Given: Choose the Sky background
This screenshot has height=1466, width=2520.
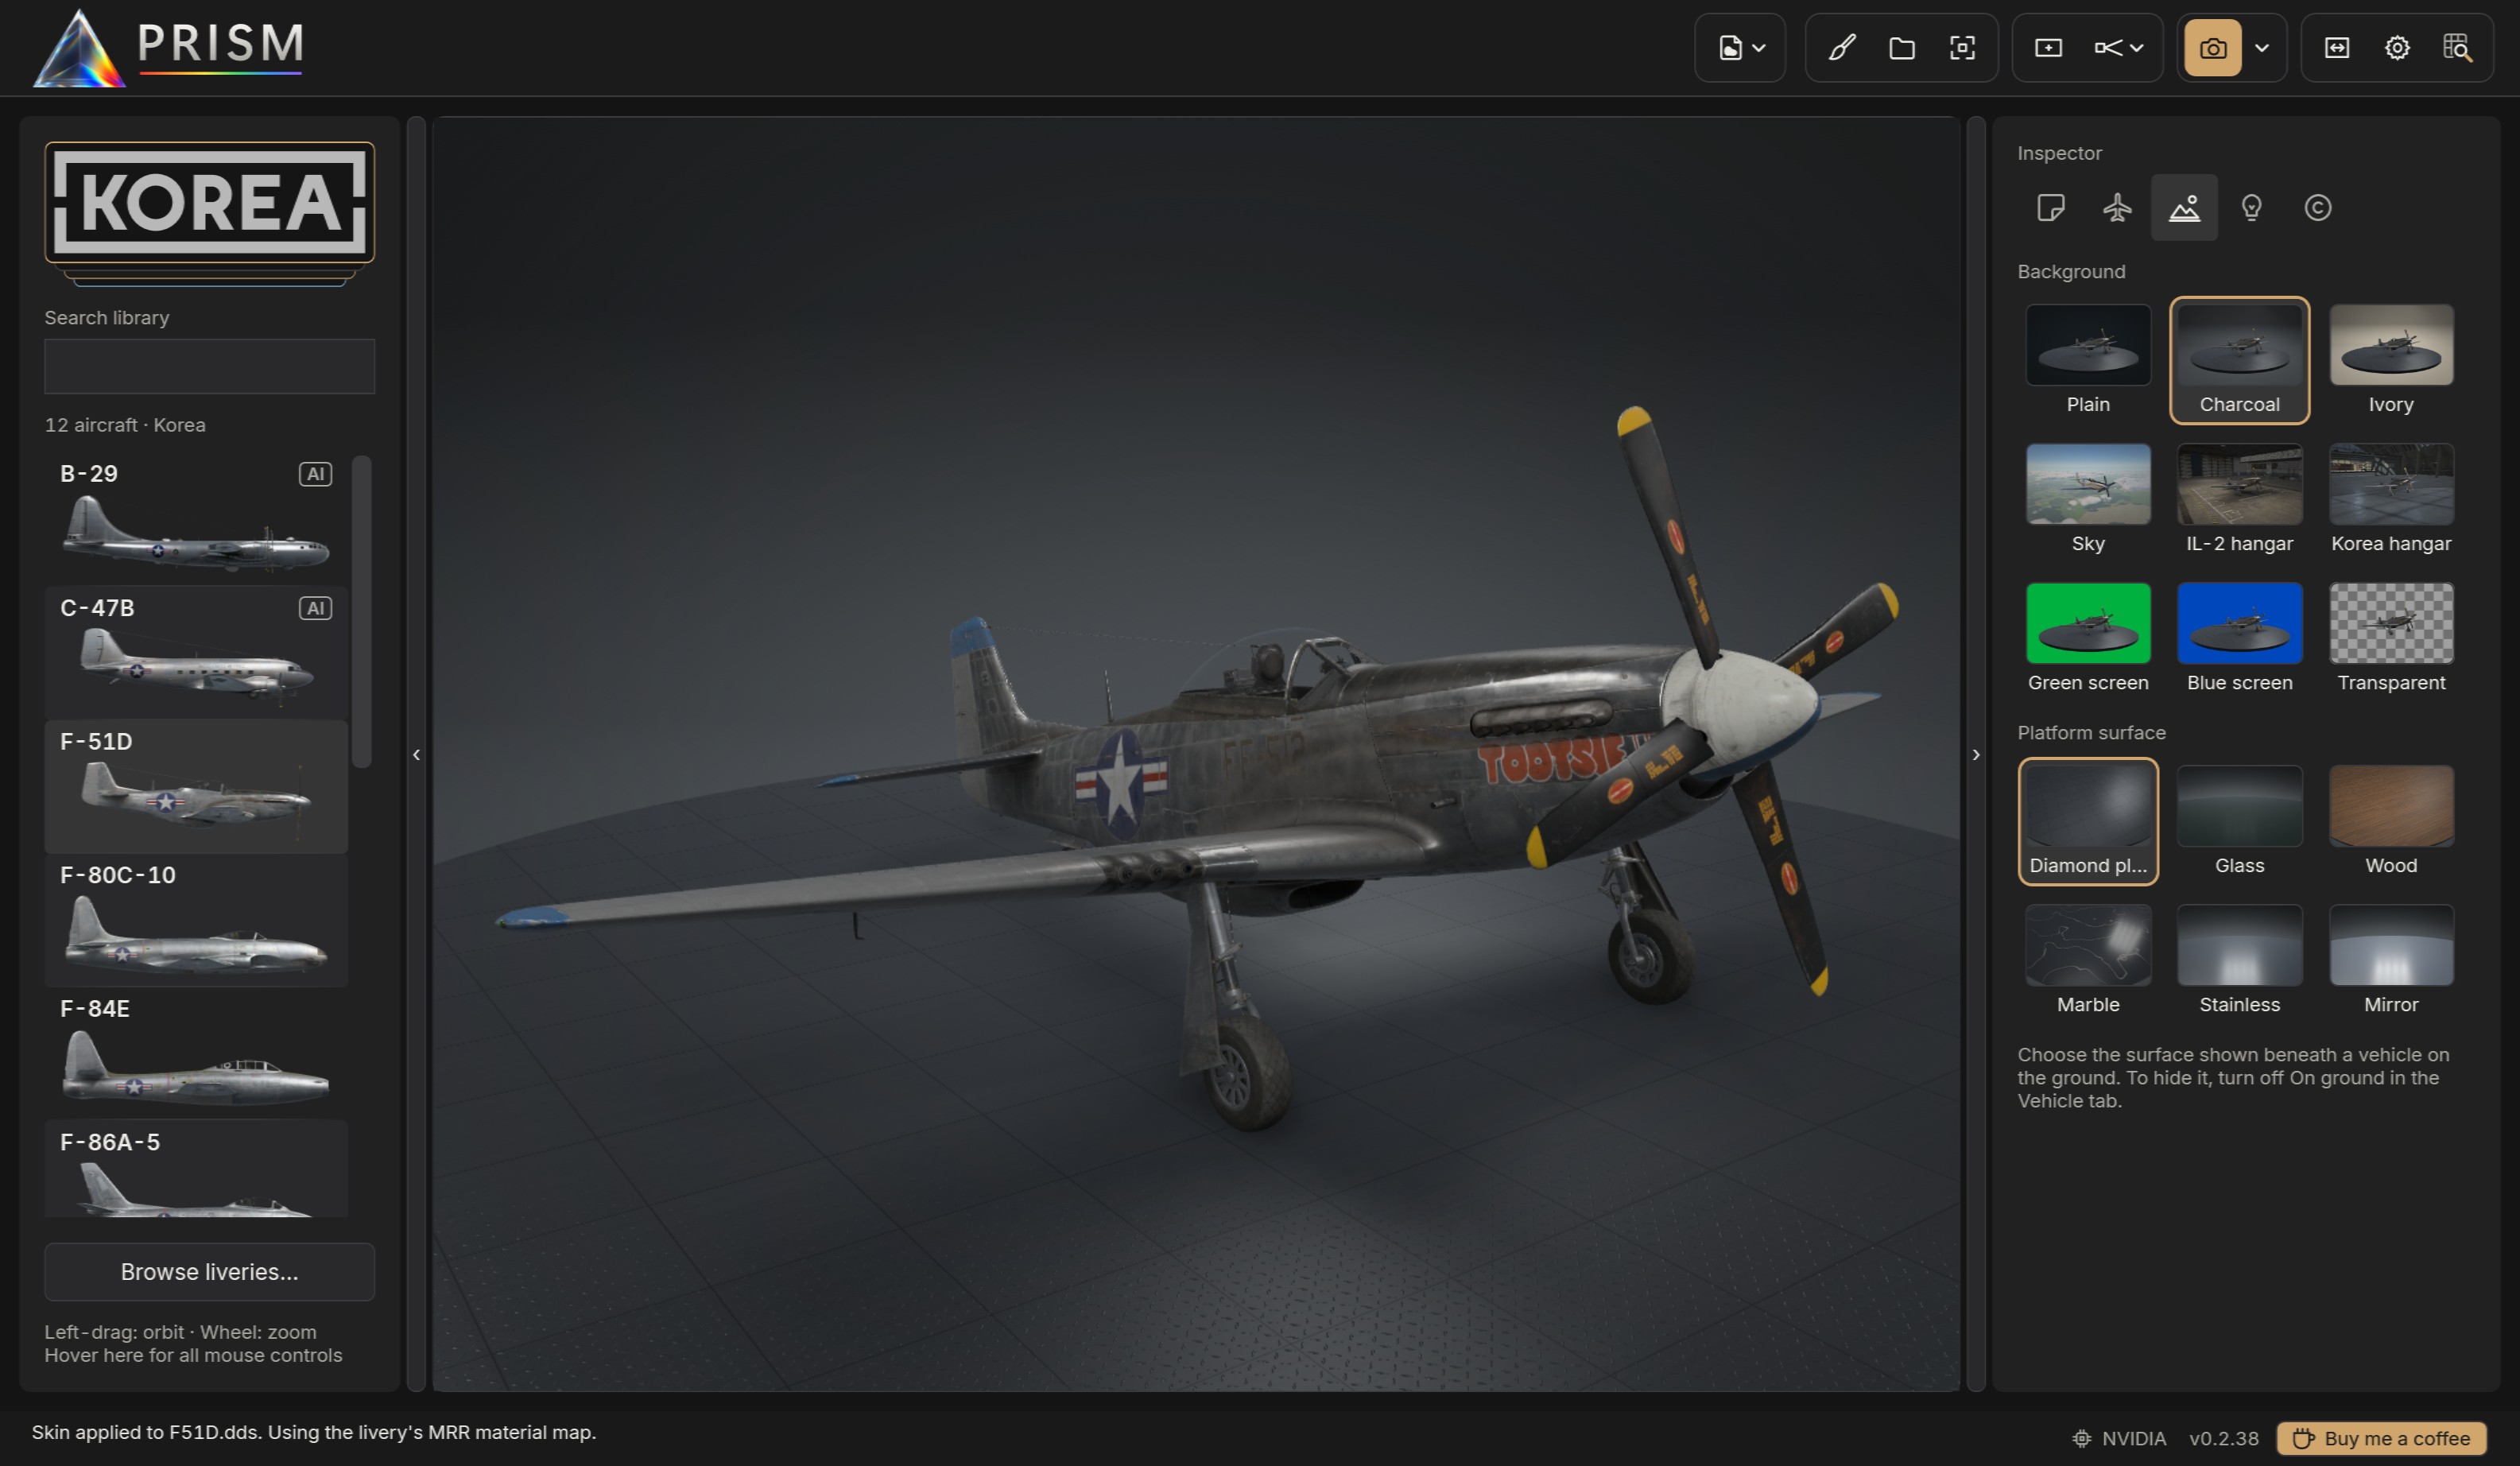Looking at the screenshot, I should (x=2088, y=499).
